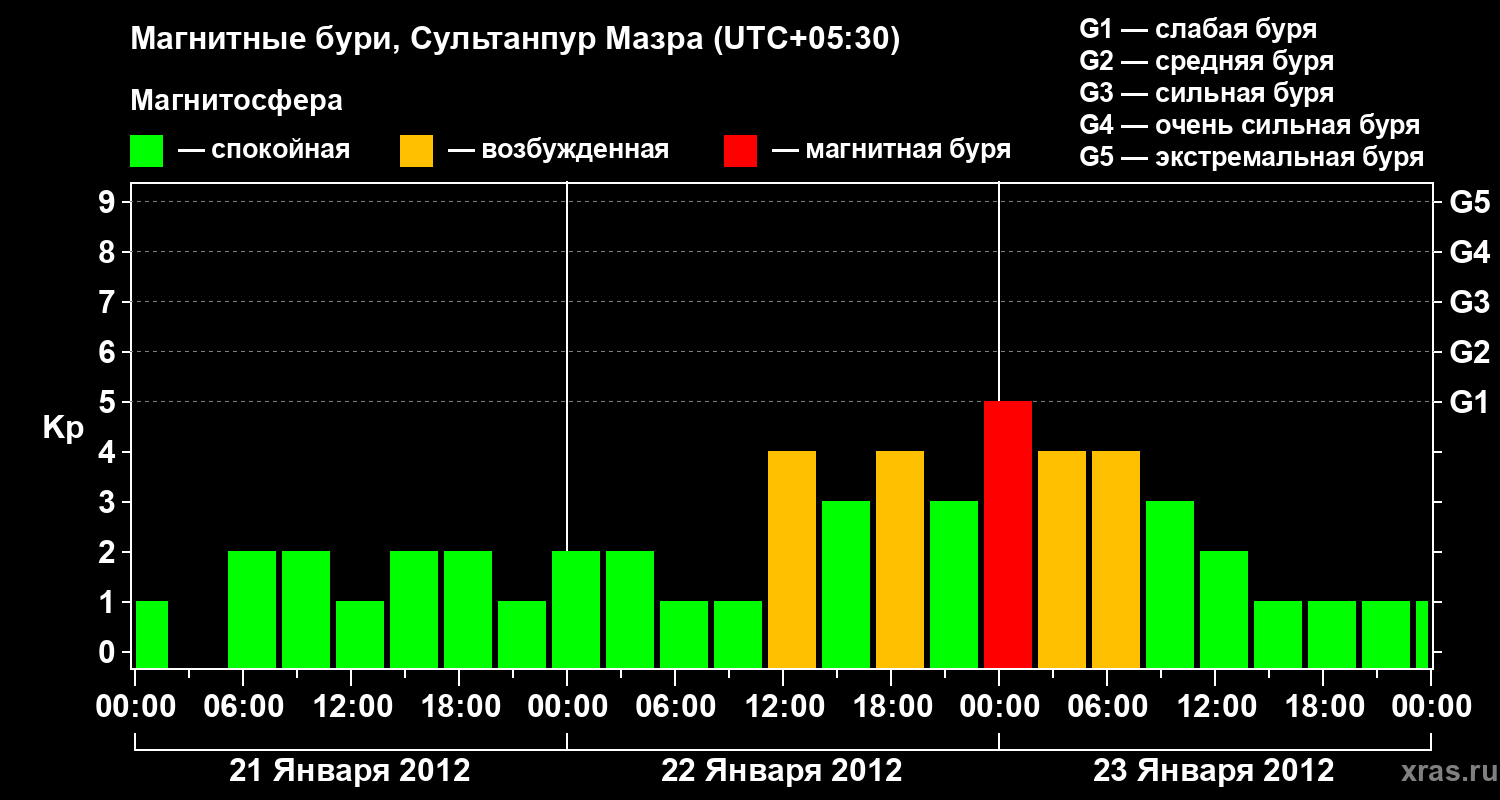Select the green Kp 2 bar at 12:00 on 23 Января
Viewport: 1500px width, 800px height.
pyautogui.click(x=1224, y=609)
